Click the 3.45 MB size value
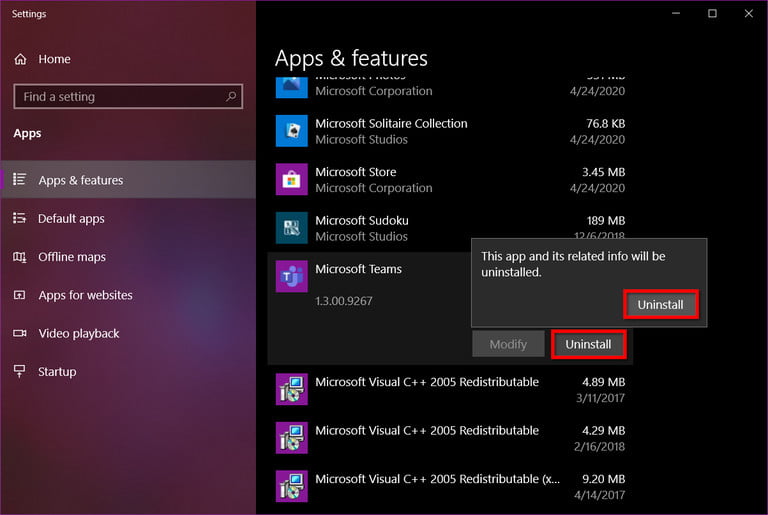Viewport: 768px width, 515px height. 603,172
